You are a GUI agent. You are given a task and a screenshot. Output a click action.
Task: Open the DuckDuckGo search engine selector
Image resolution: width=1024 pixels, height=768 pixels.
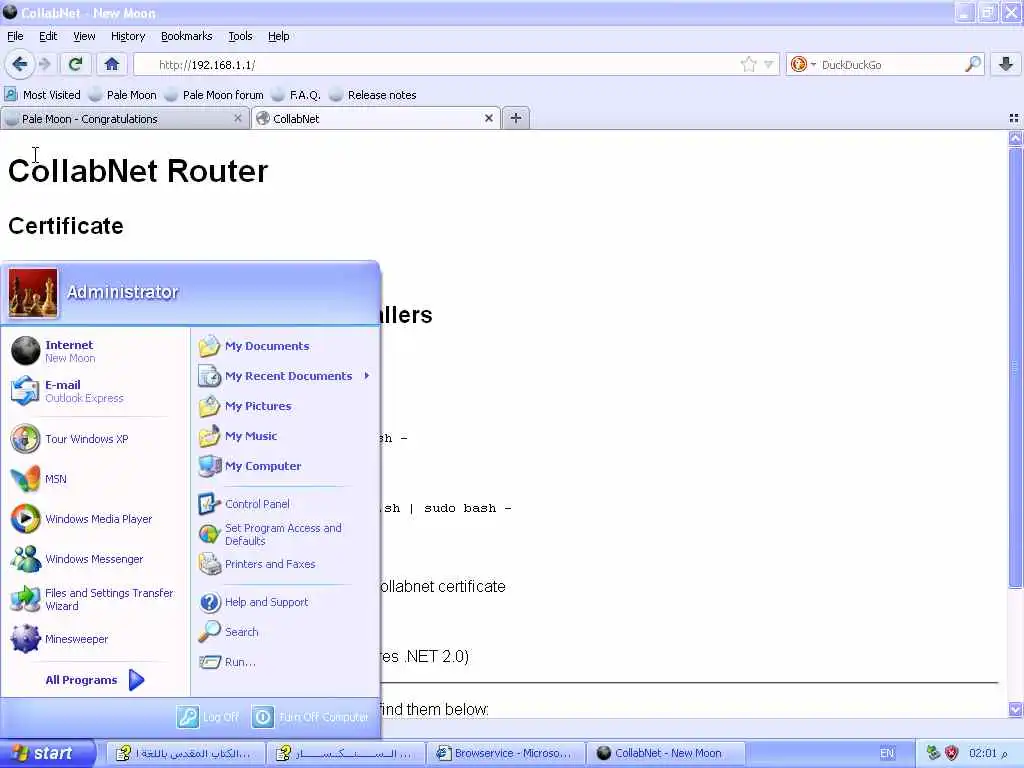click(x=803, y=64)
